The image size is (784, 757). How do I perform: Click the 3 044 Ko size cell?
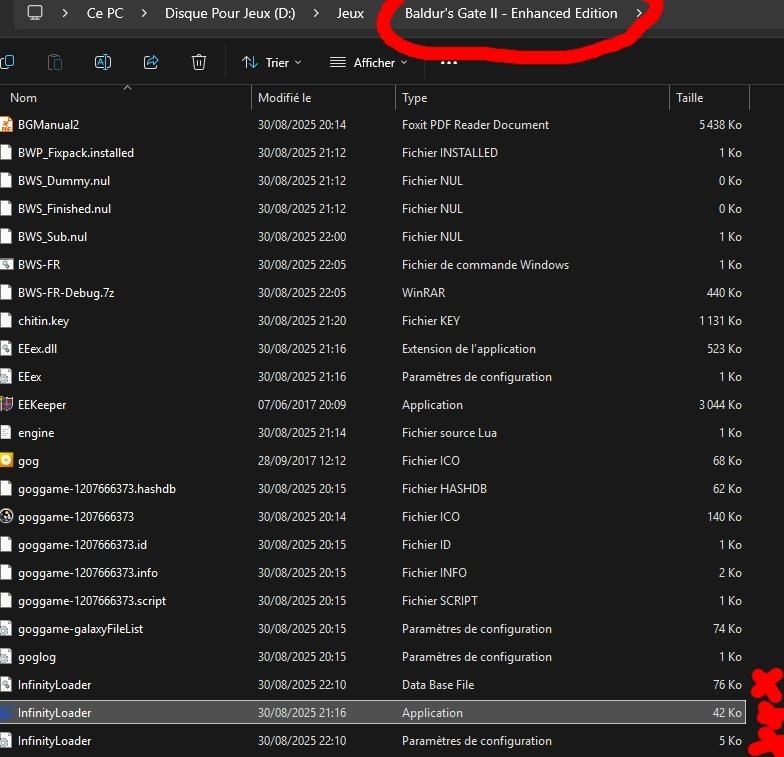[x=720, y=404]
